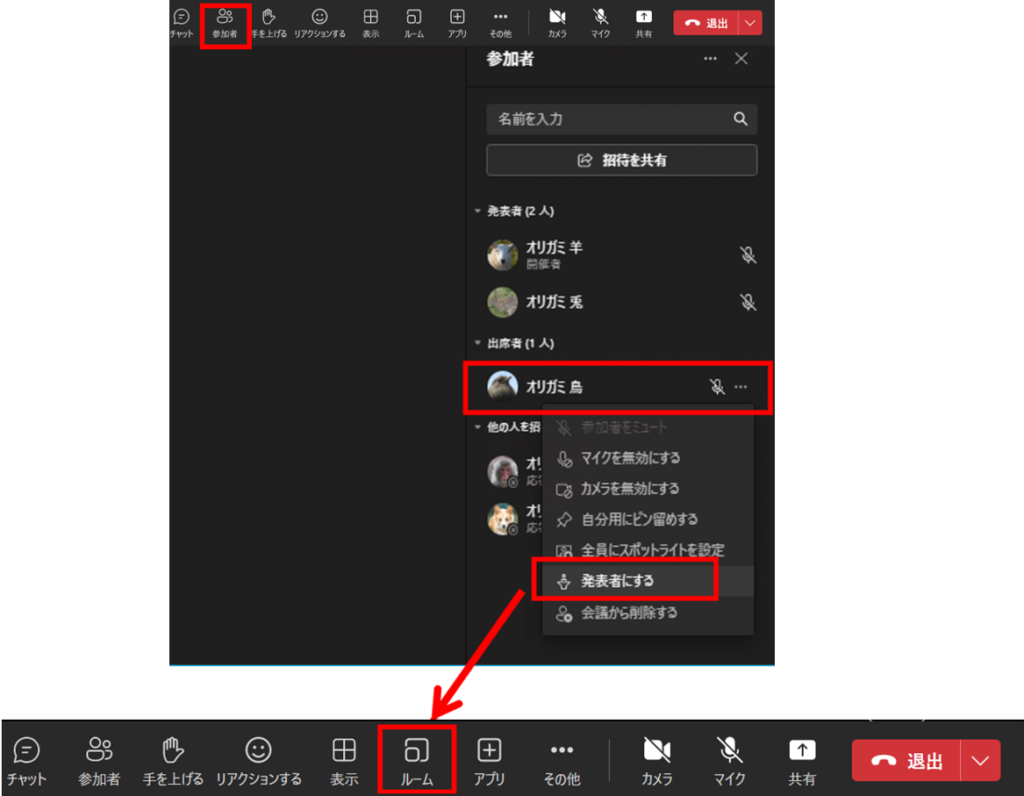Open アプリ in the enlarged bottom toolbar
The image size is (1024, 796).
[489, 759]
